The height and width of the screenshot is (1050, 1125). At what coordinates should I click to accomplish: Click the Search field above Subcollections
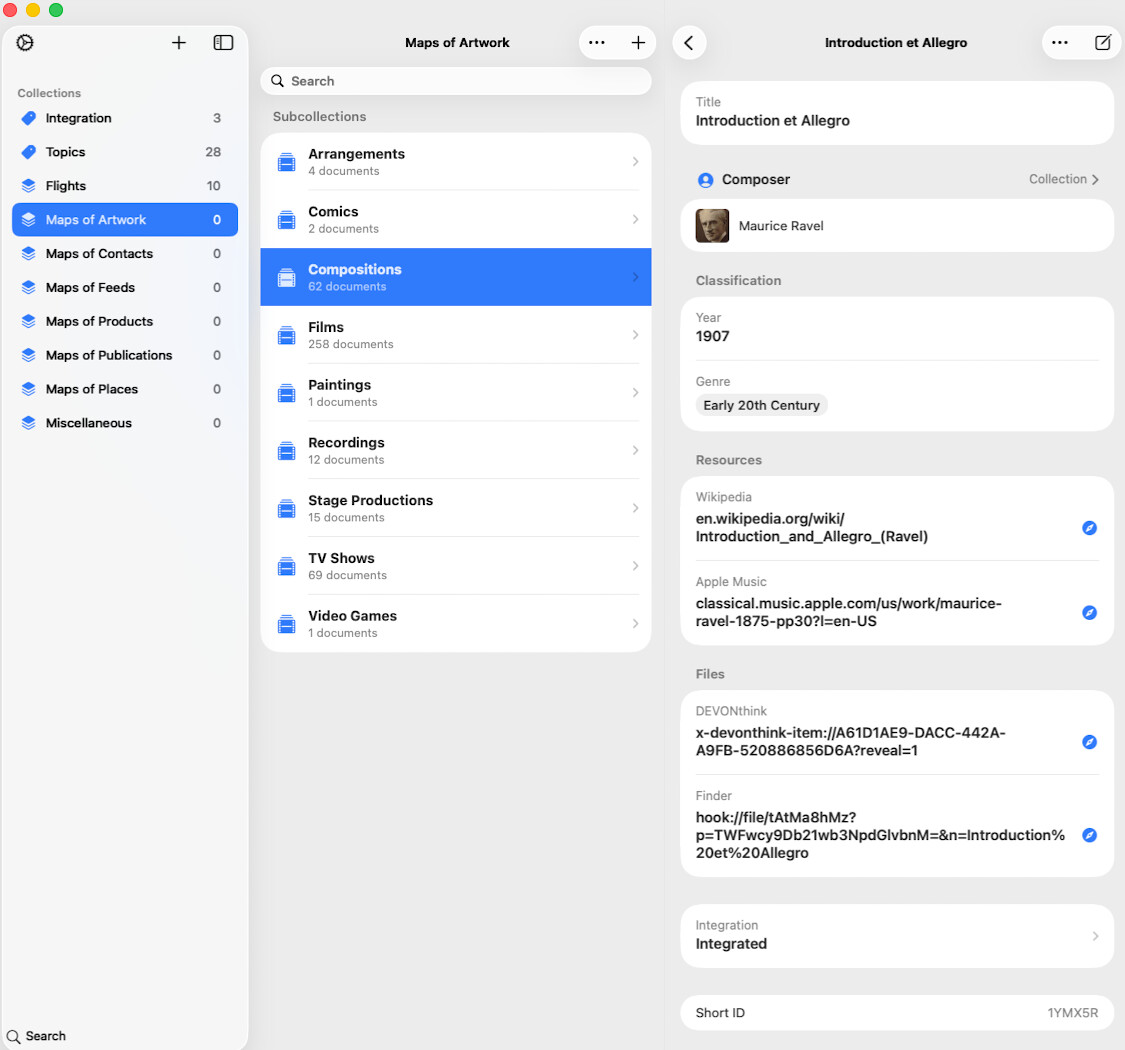[x=456, y=81]
